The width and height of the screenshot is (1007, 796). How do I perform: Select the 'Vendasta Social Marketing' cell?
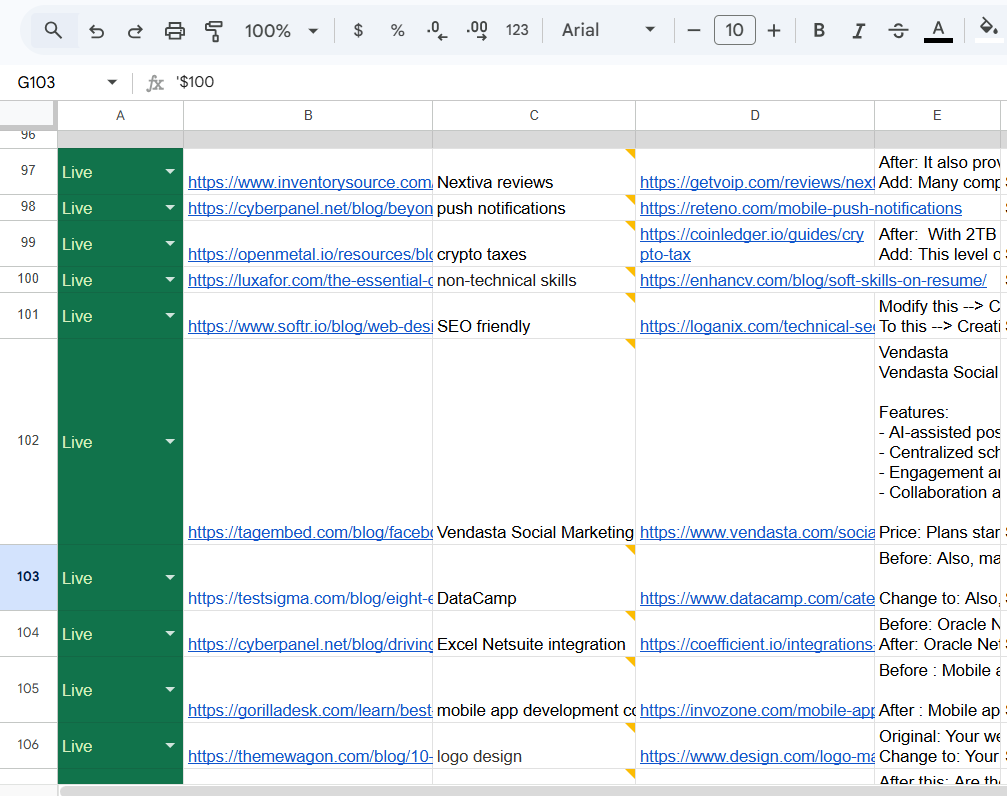click(534, 441)
